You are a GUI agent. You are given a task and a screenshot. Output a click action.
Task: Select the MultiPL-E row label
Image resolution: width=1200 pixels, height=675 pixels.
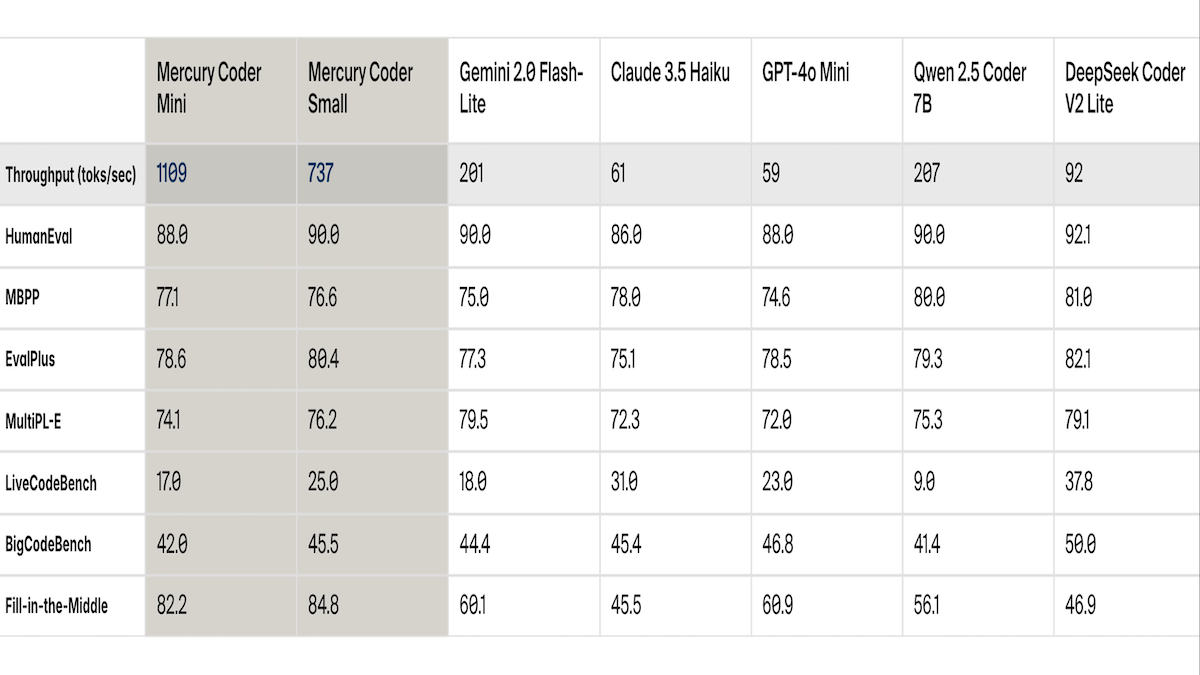(x=34, y=421)
